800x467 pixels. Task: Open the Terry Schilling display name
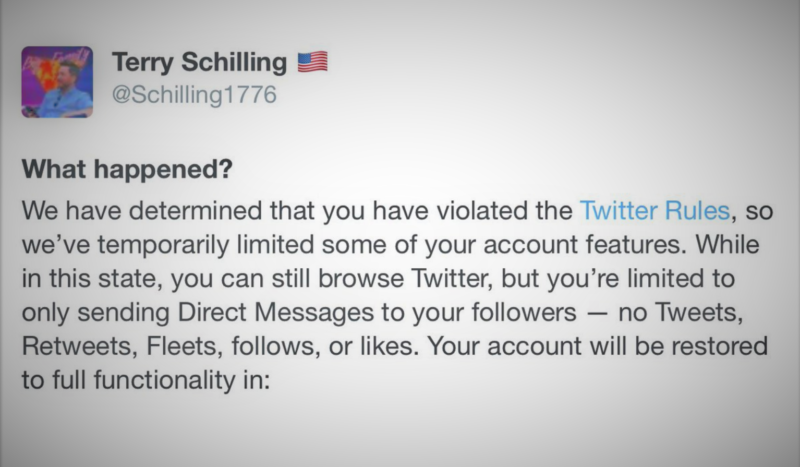[x=199, y=62]
